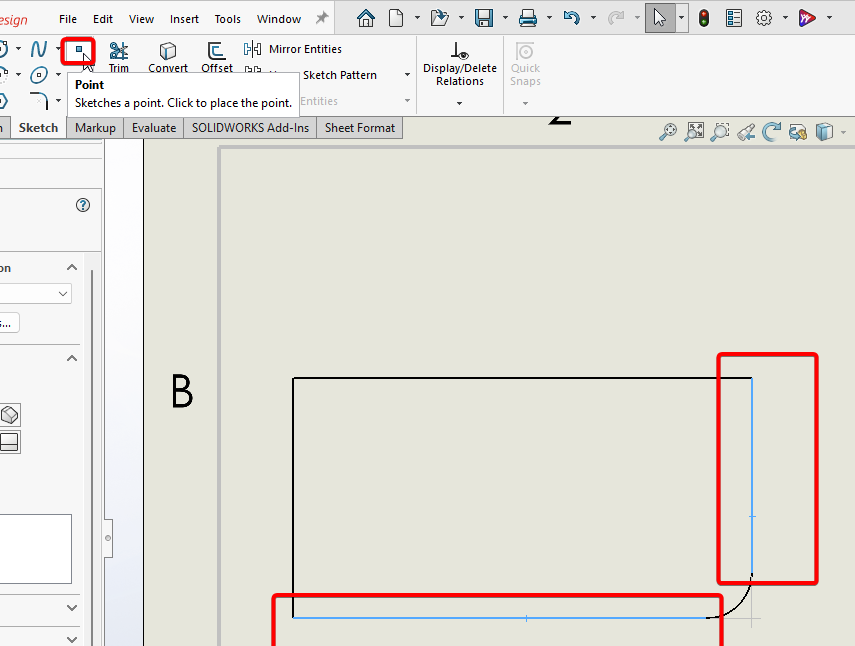Switch to the Markup tab

coord(95,128)
